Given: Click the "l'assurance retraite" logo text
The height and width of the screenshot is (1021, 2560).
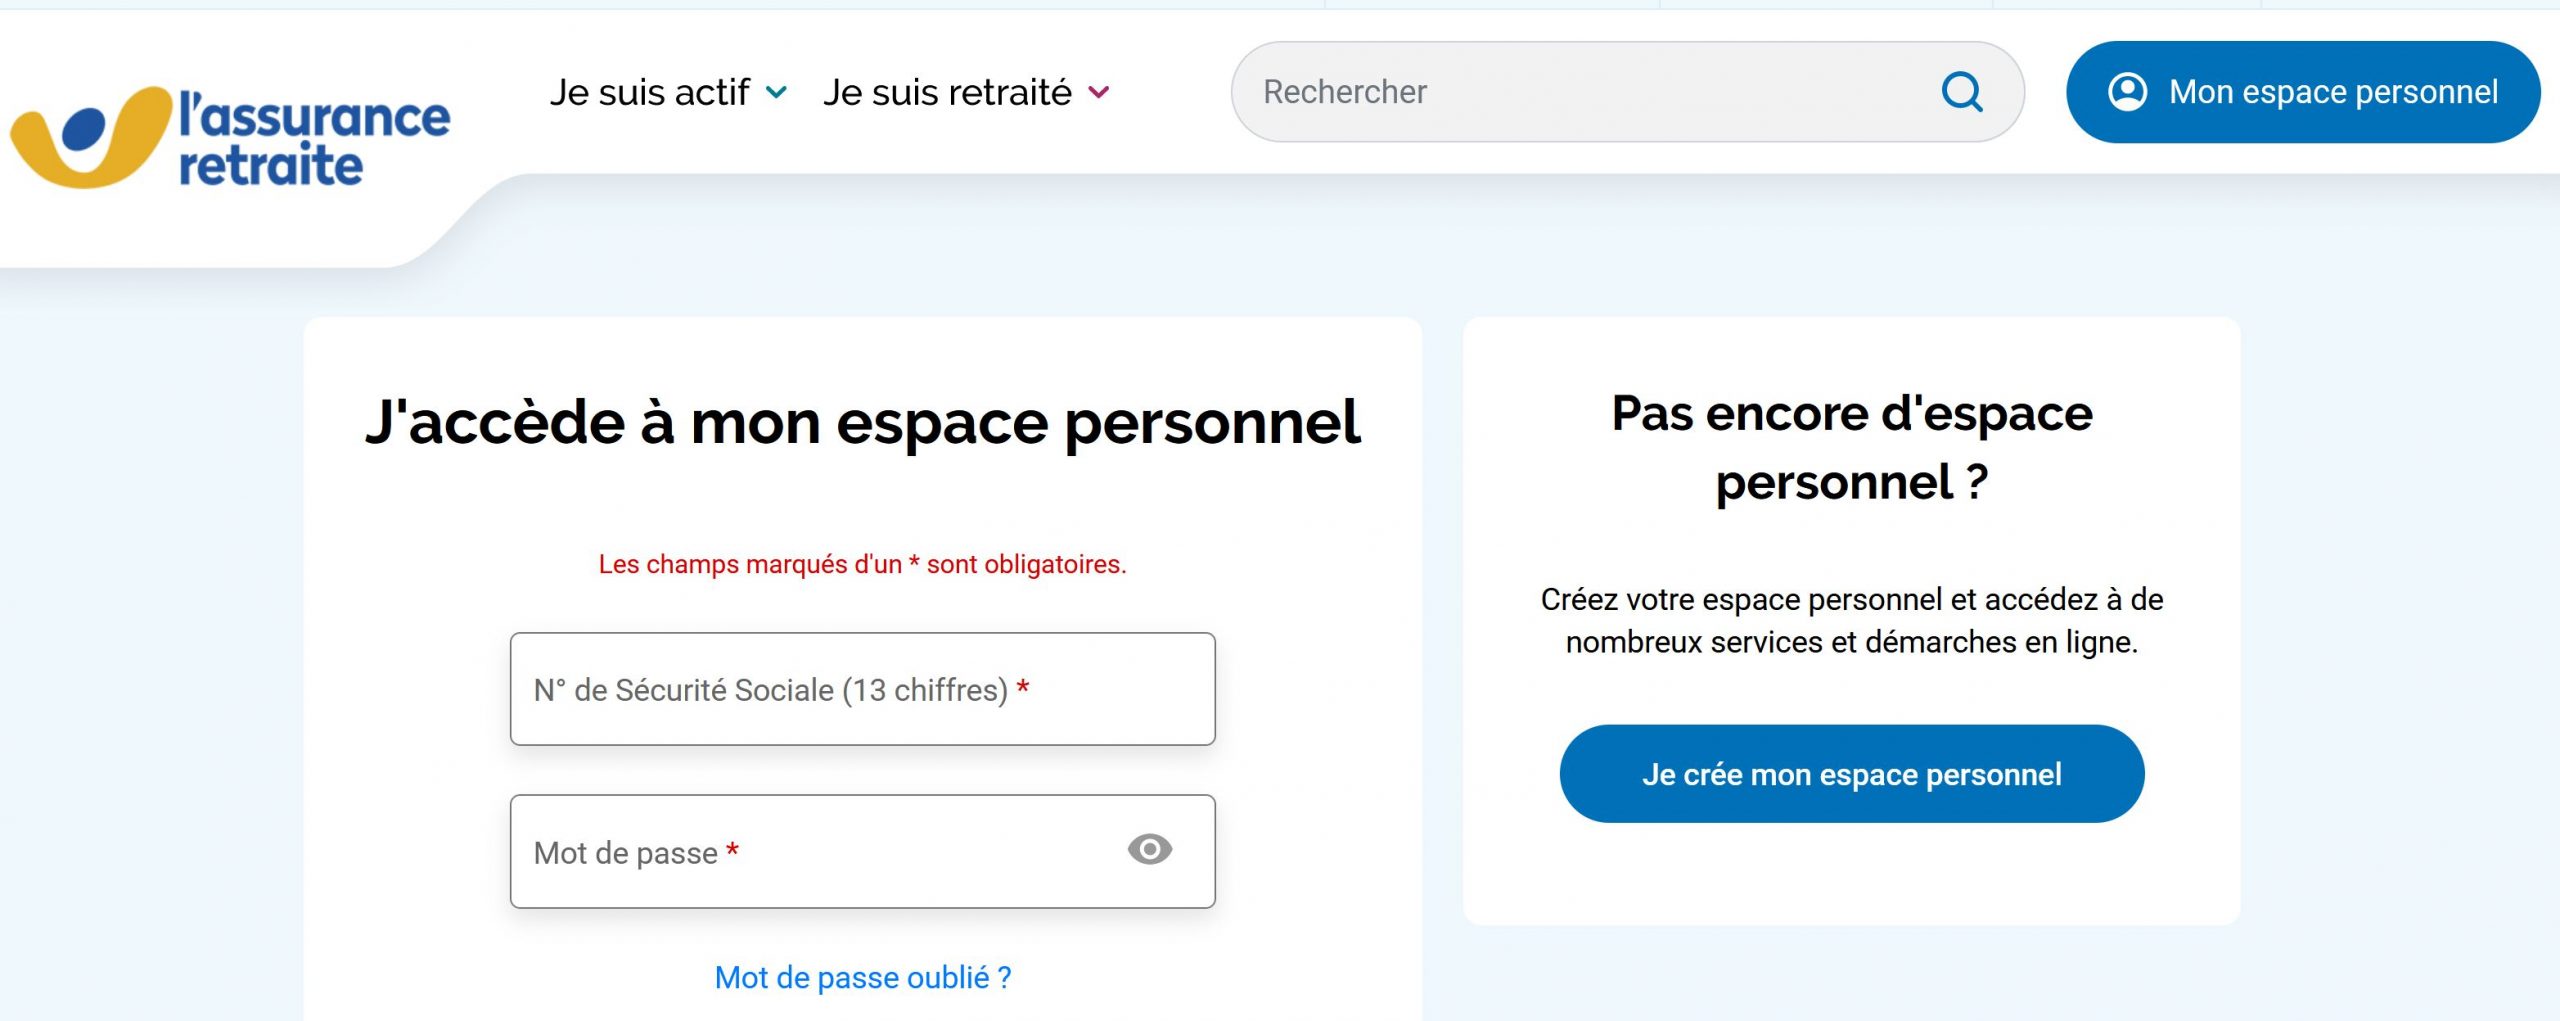Looking at the screenshot, I should point(314,140).
